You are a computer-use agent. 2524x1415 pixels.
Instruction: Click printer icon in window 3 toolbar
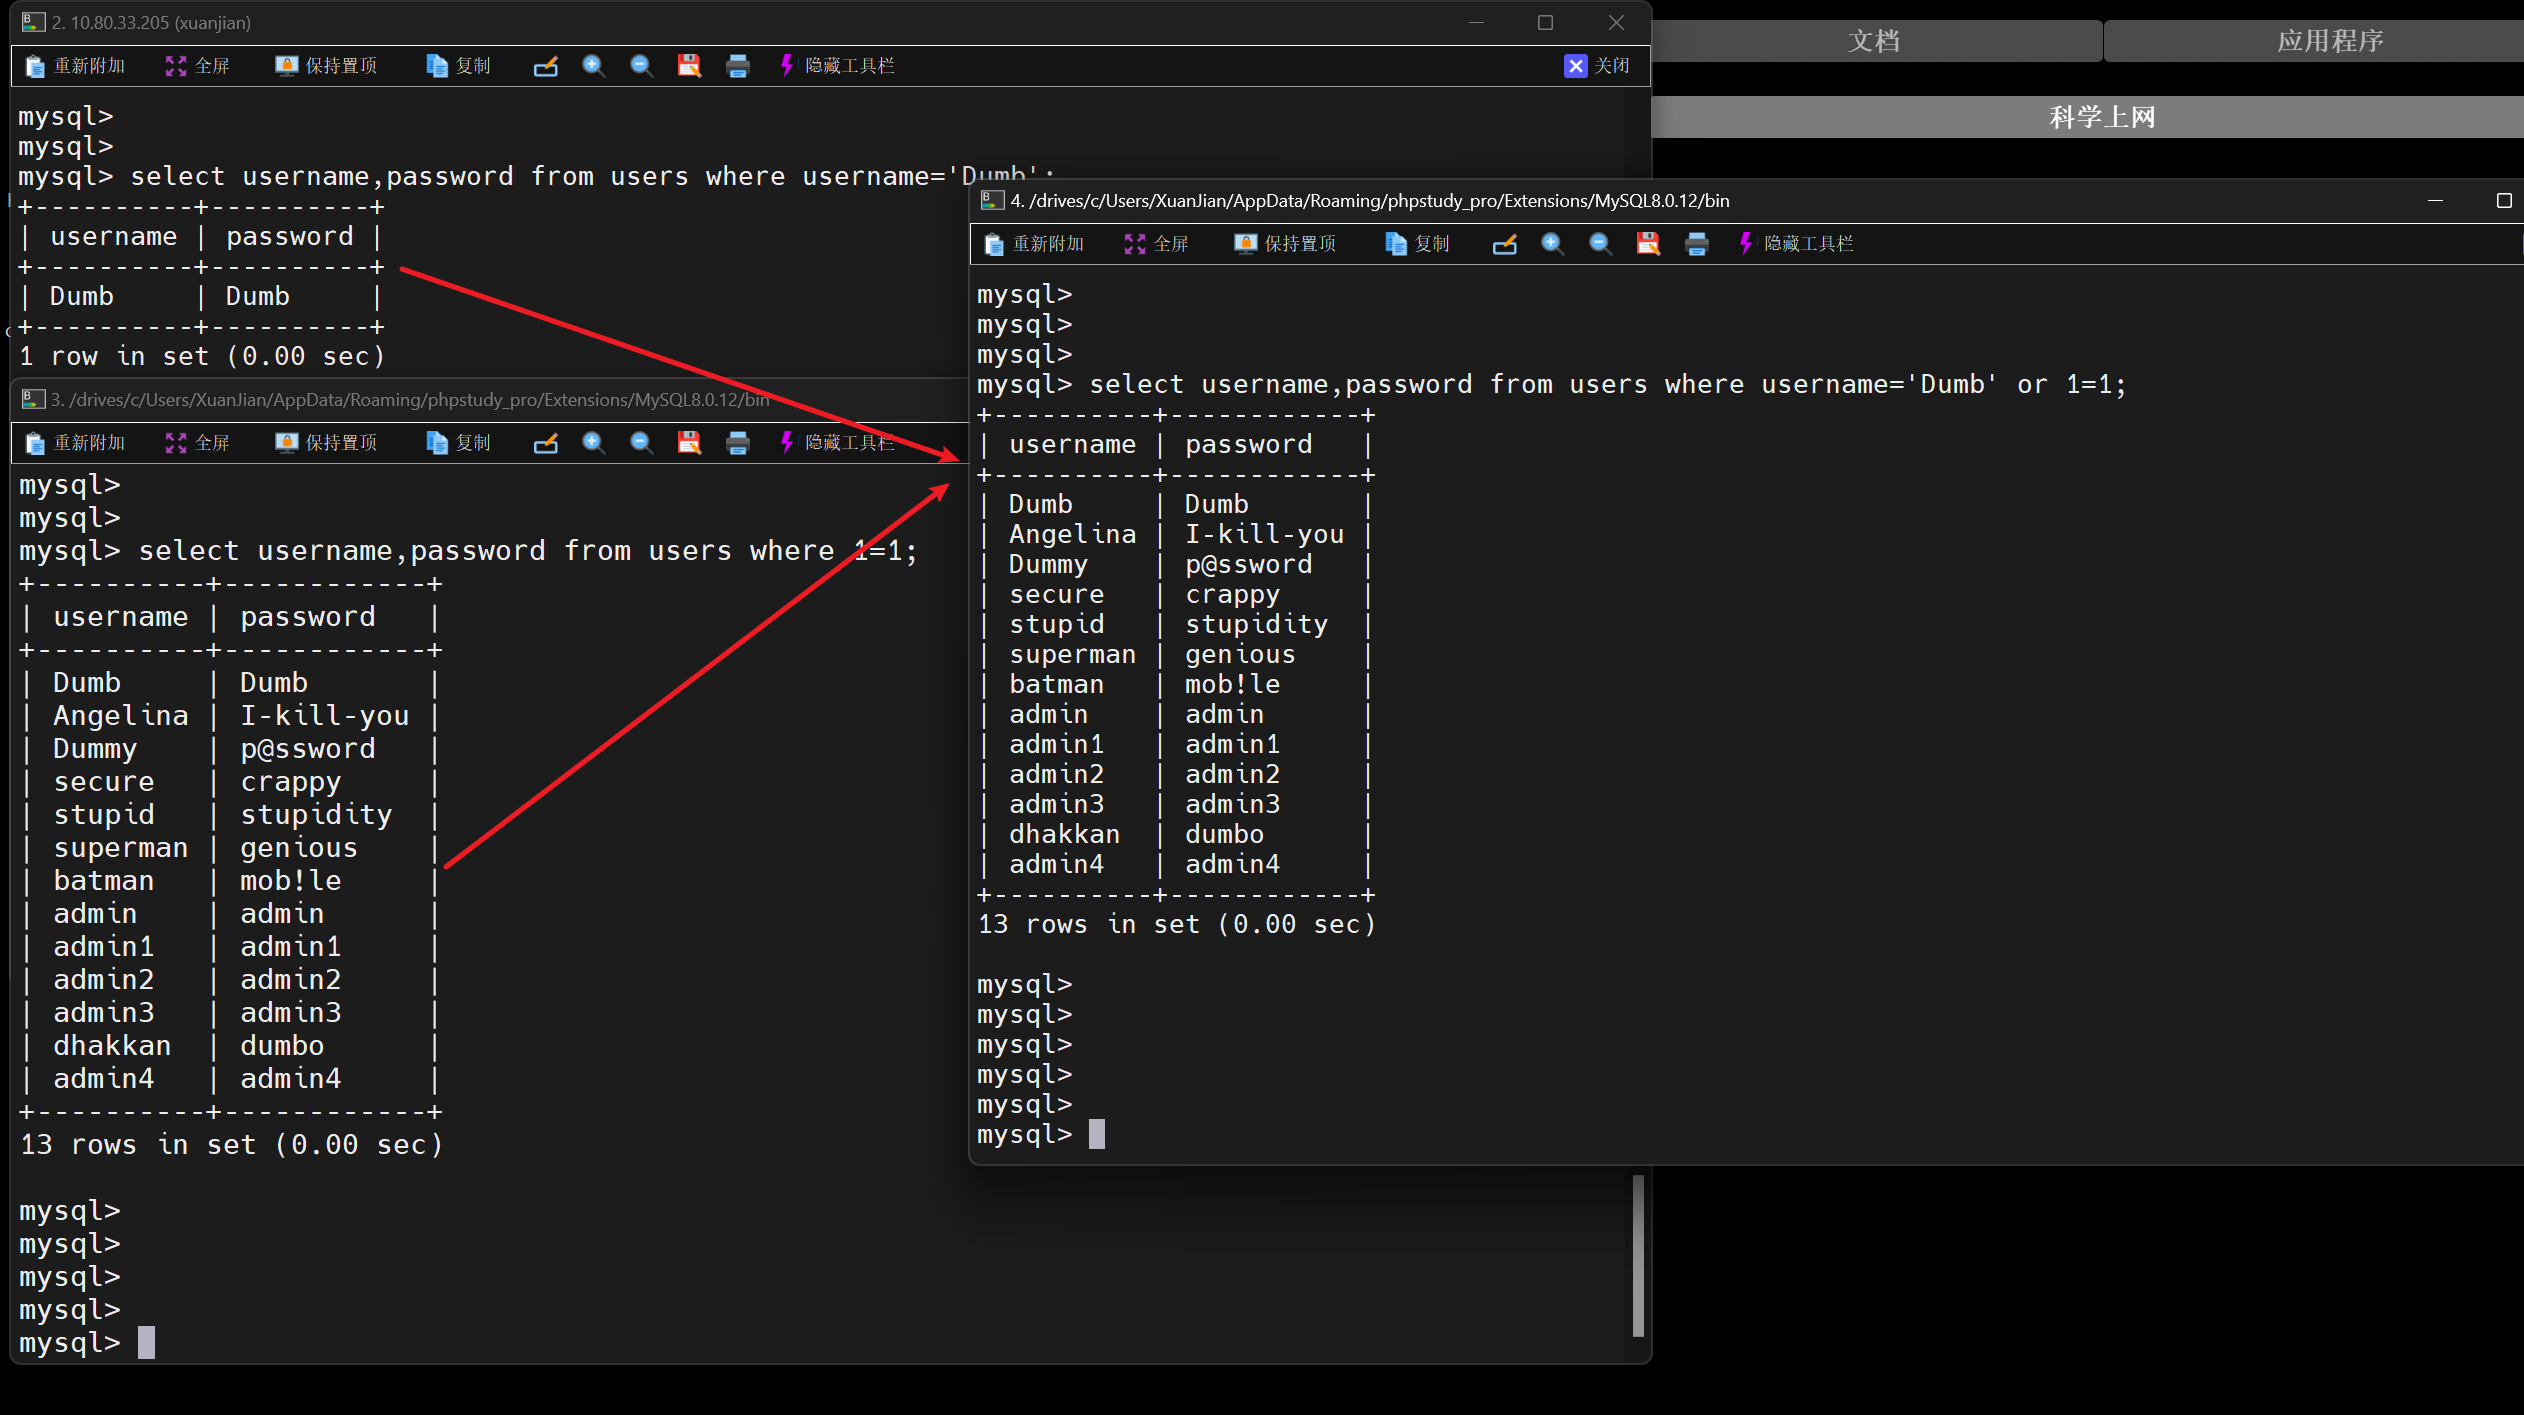tap(738, 443)
